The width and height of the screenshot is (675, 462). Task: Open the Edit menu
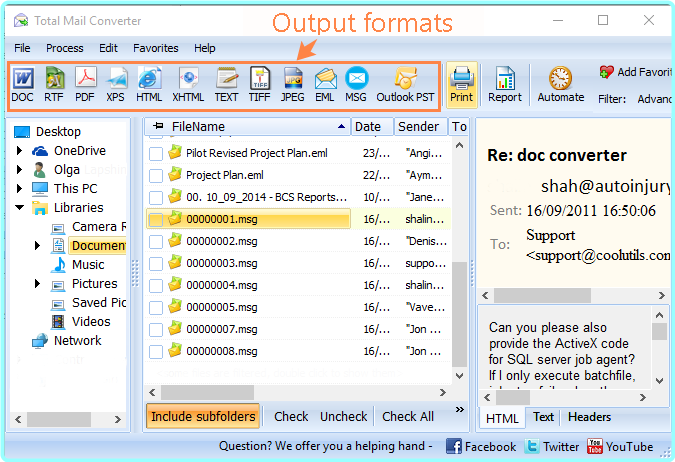coord(108,48)
